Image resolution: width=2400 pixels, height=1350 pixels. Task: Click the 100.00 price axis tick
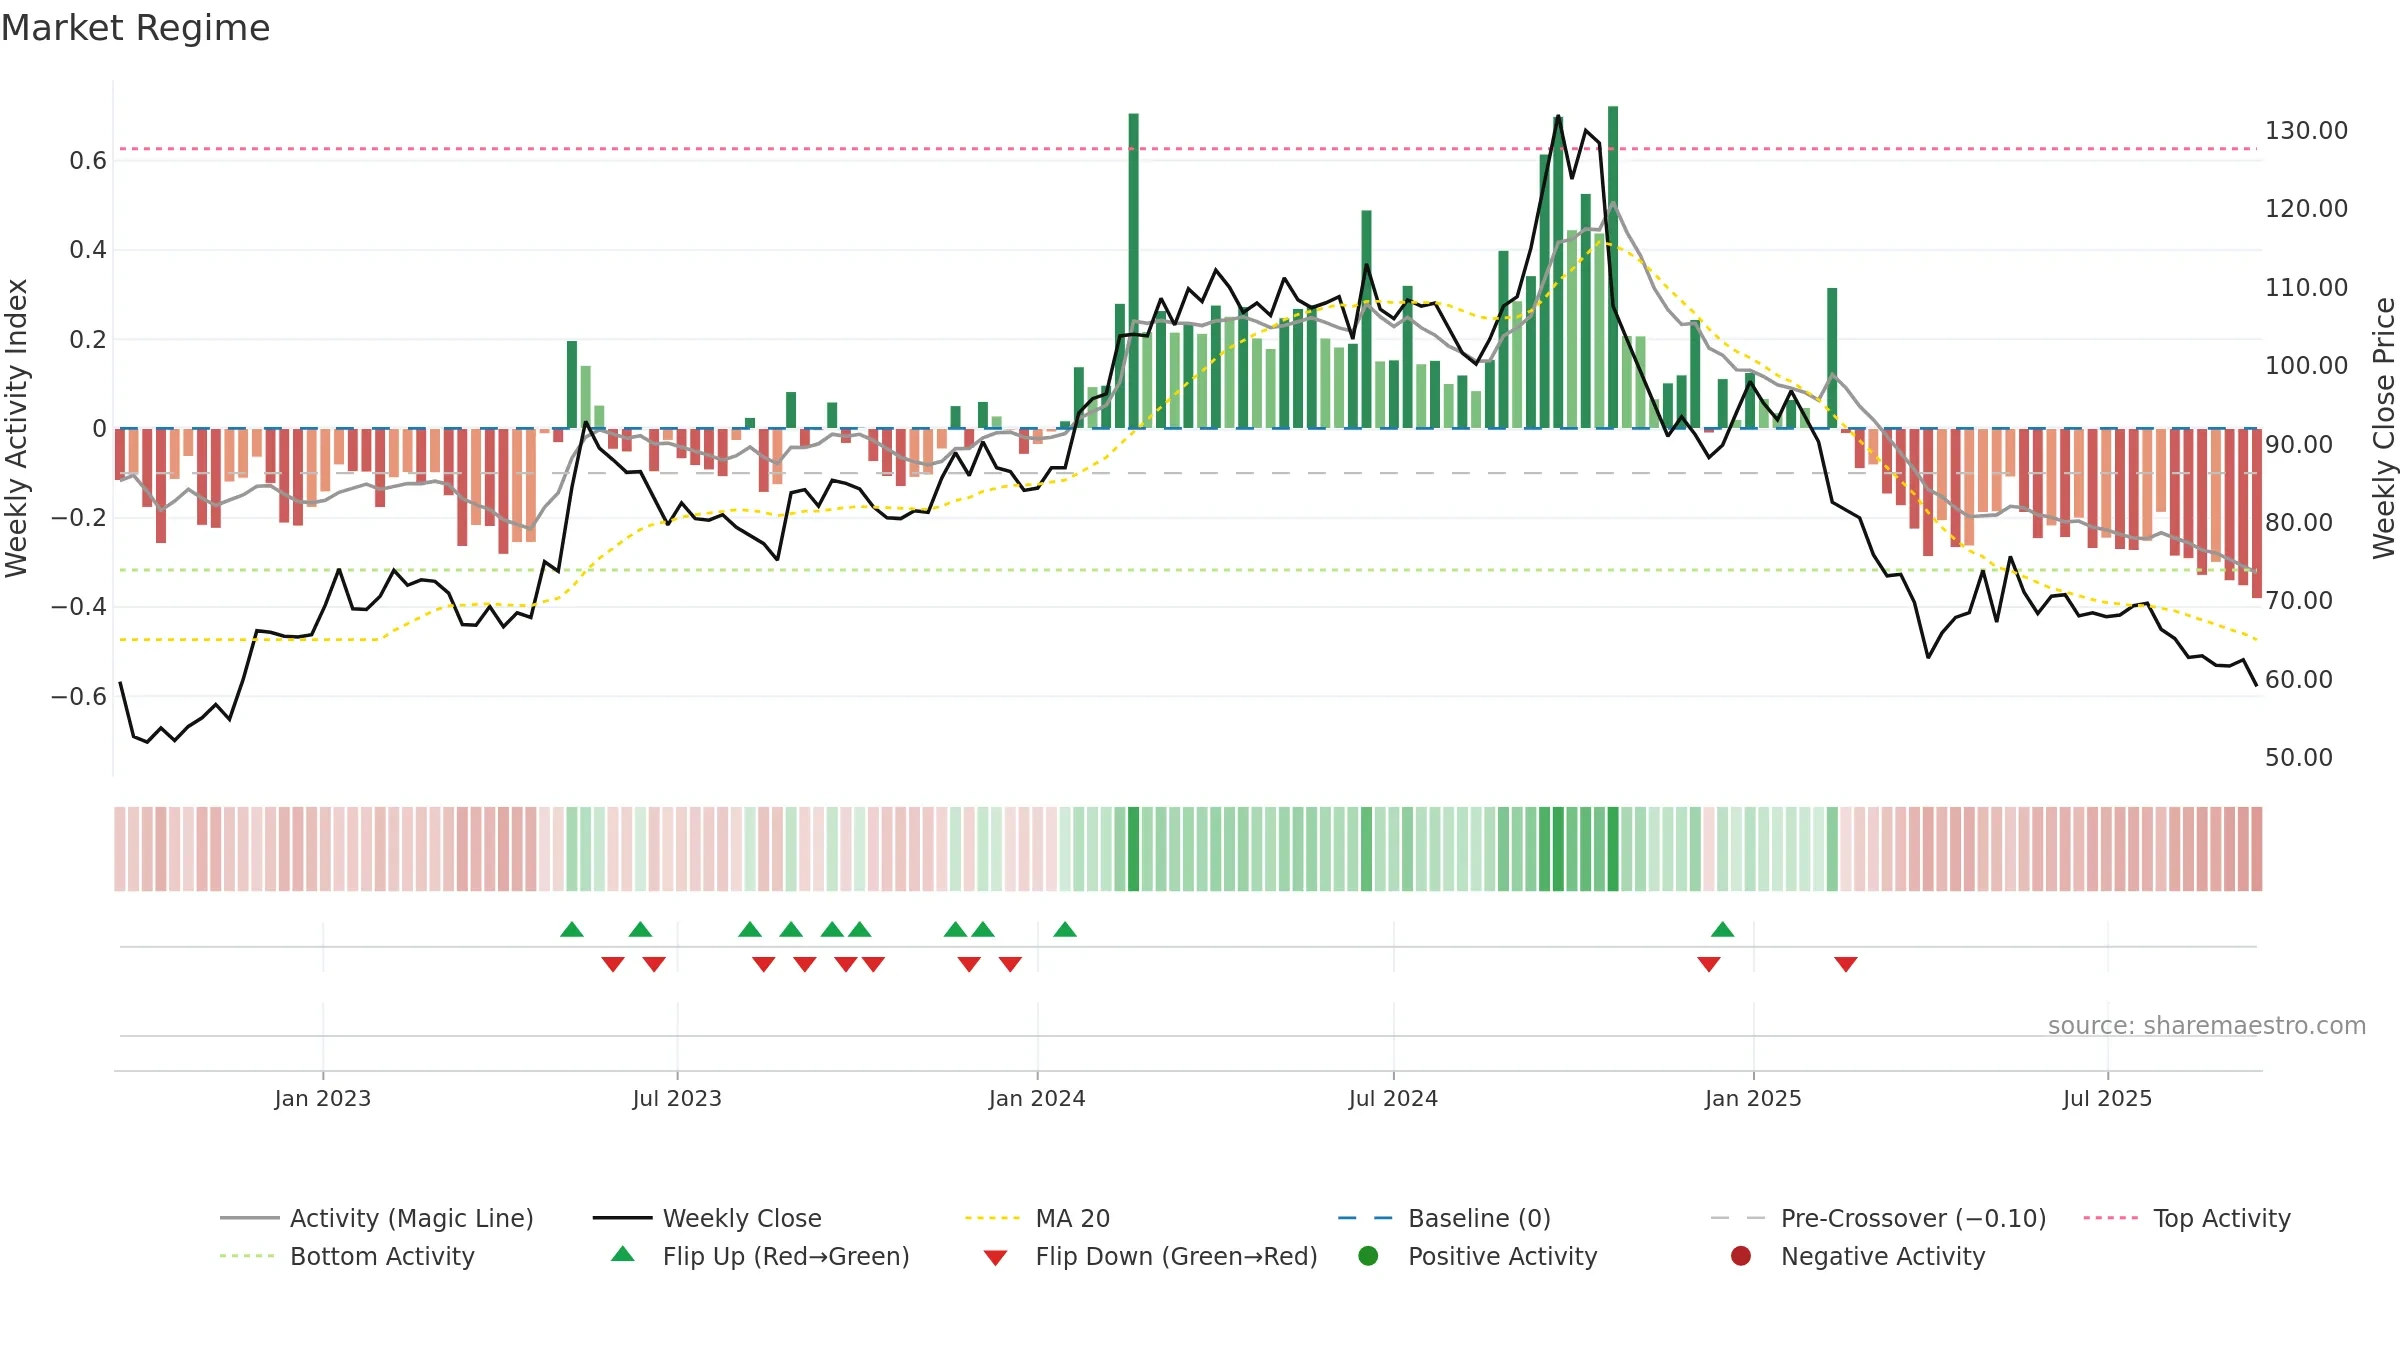coord(2306,366)
